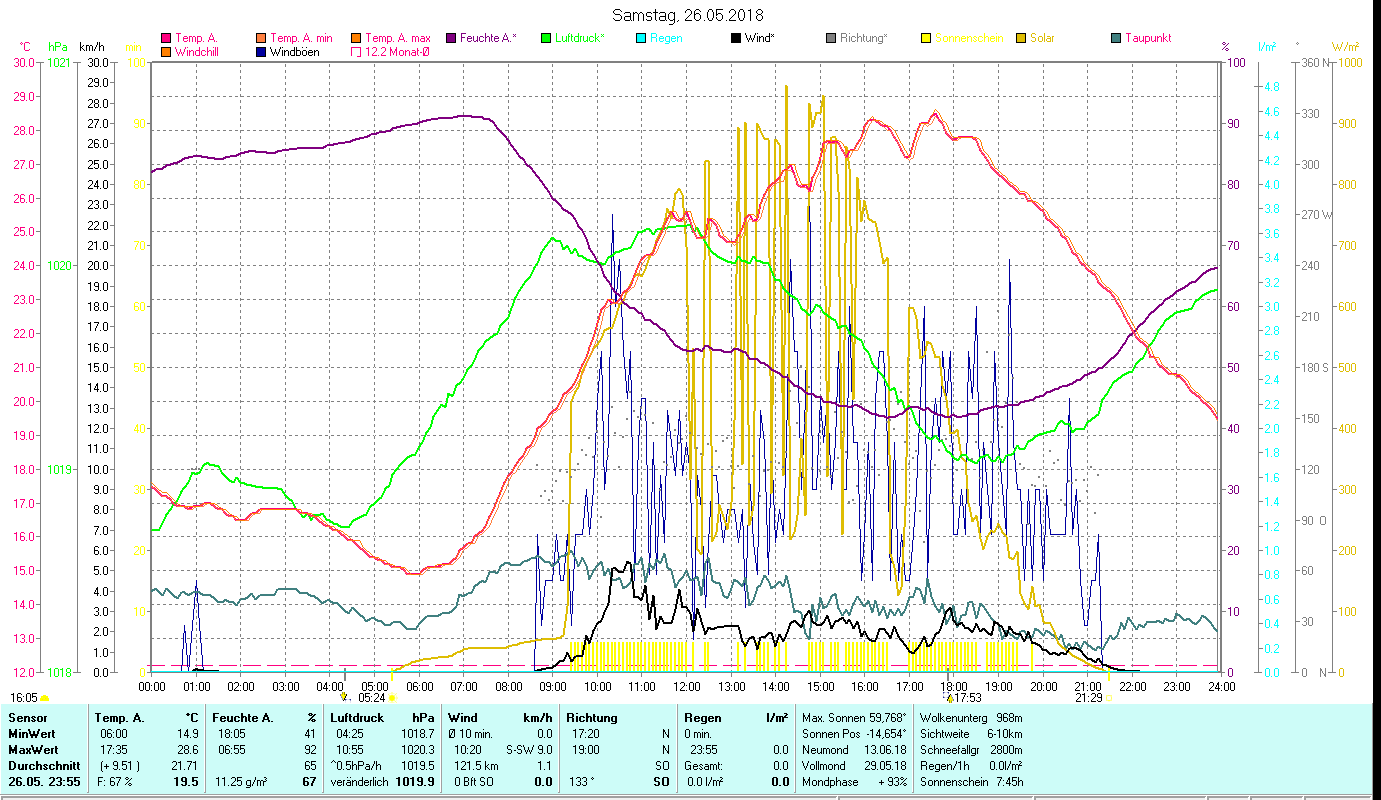Click the sun icon beside 16:05
Image resolution: width=1381 pixels, height=800 pixels.
[x=45, y=698]
